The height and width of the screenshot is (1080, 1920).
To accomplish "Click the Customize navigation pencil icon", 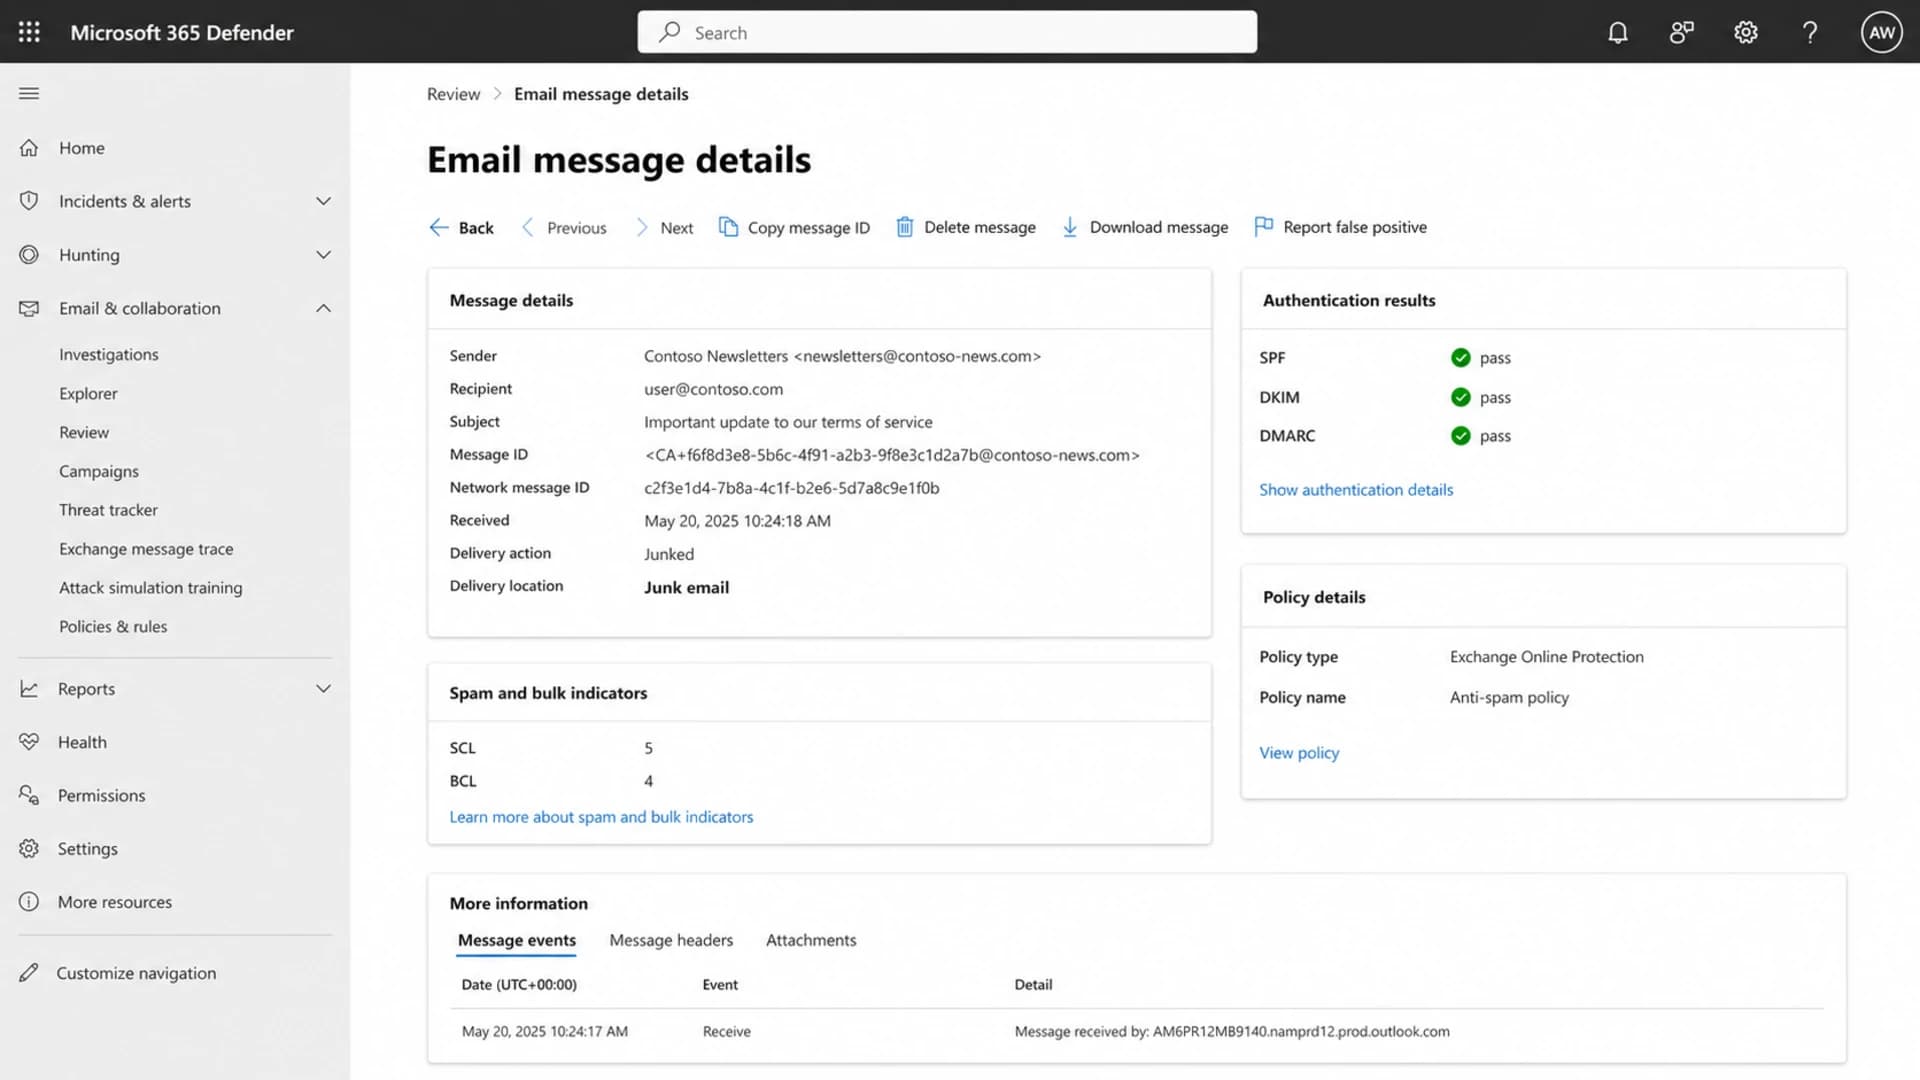I will tap(29, 973).
